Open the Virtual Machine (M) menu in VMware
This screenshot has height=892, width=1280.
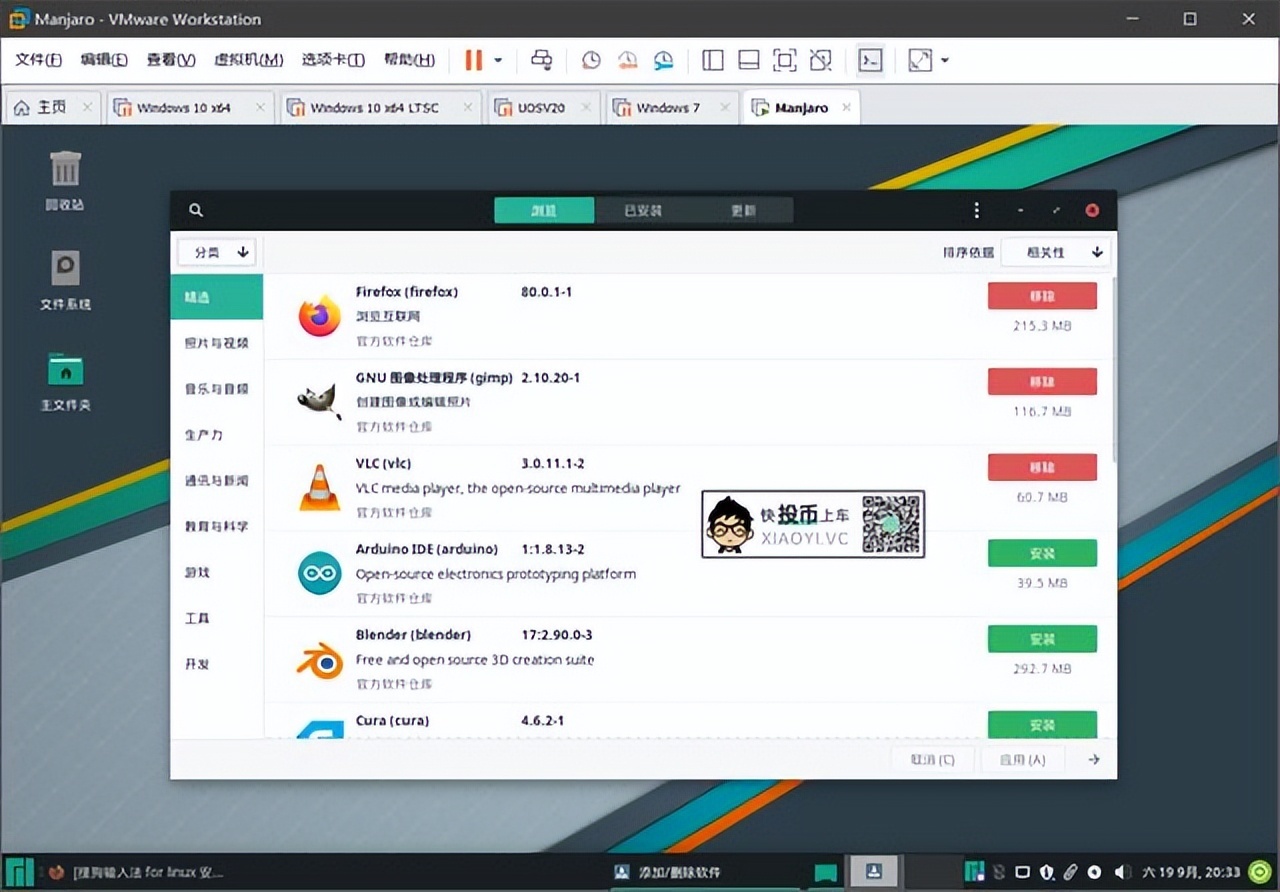[249, 60]
